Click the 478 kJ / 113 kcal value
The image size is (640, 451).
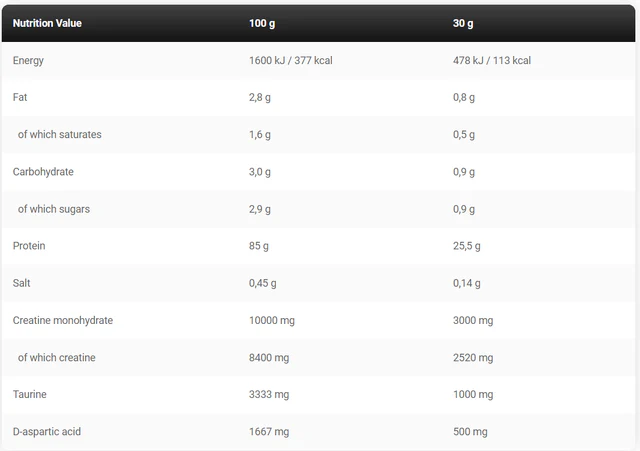click(491, 61)
